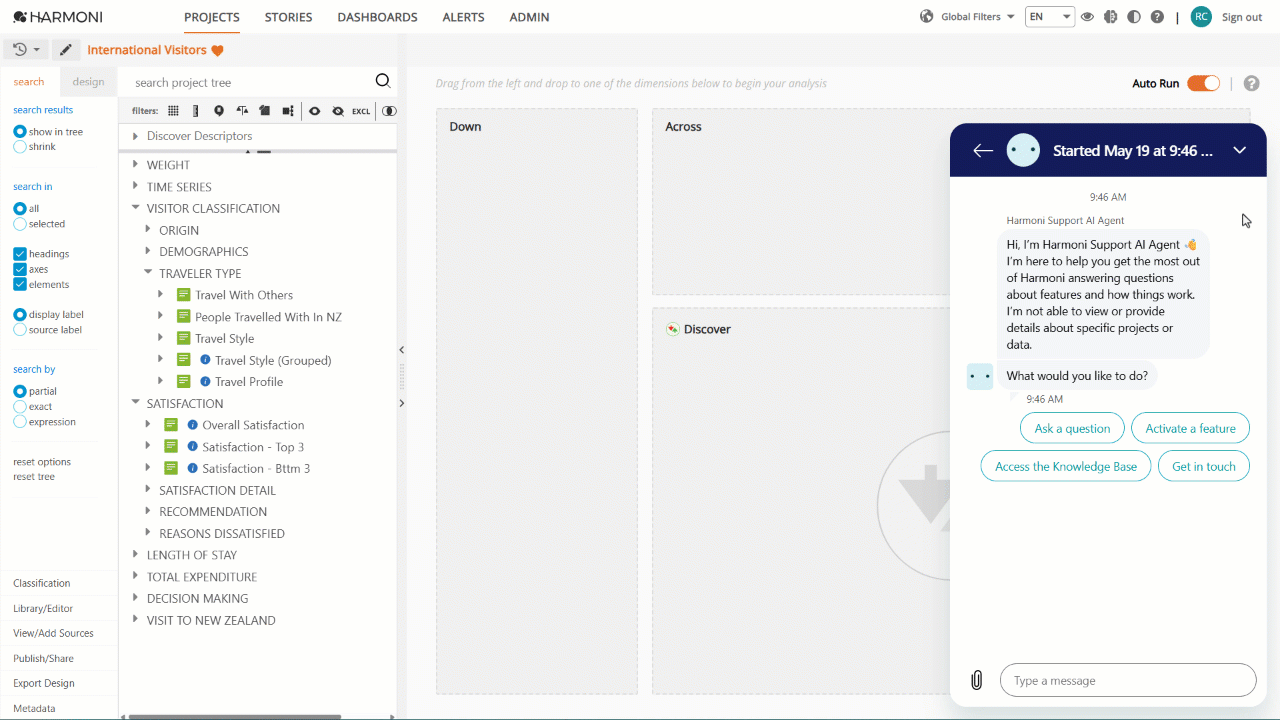
Task: Click the info icon beside Overall Satisfaction
Action: [x=193, y=425]
